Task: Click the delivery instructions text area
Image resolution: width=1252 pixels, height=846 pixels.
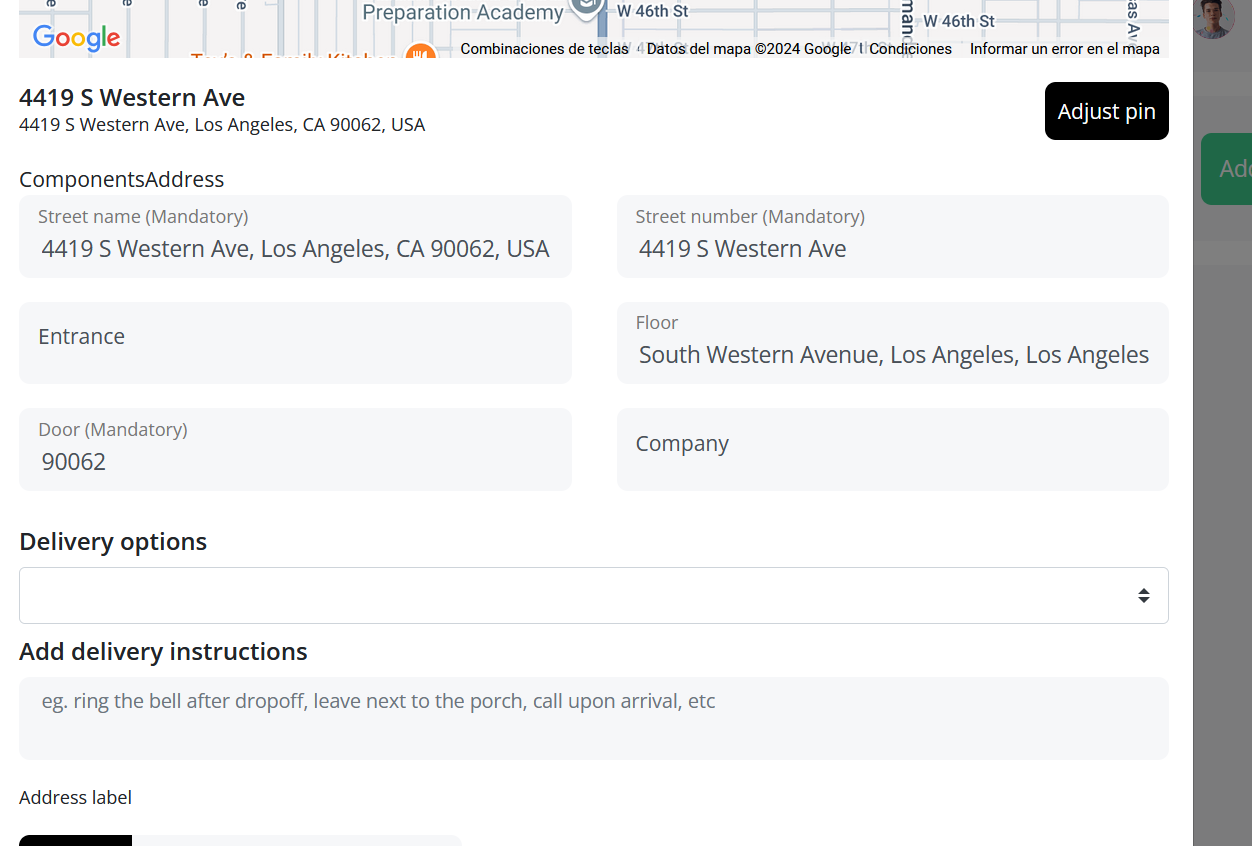Action: click(x=594, y=718)
